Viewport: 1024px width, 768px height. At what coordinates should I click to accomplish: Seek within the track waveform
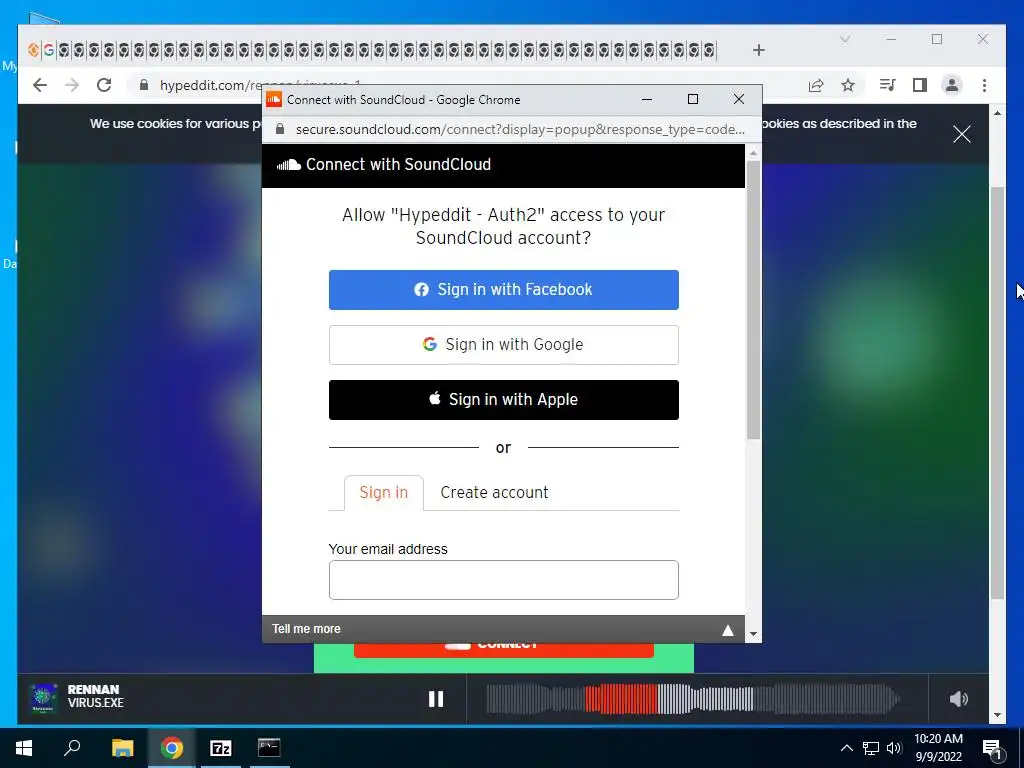(693, 699)
